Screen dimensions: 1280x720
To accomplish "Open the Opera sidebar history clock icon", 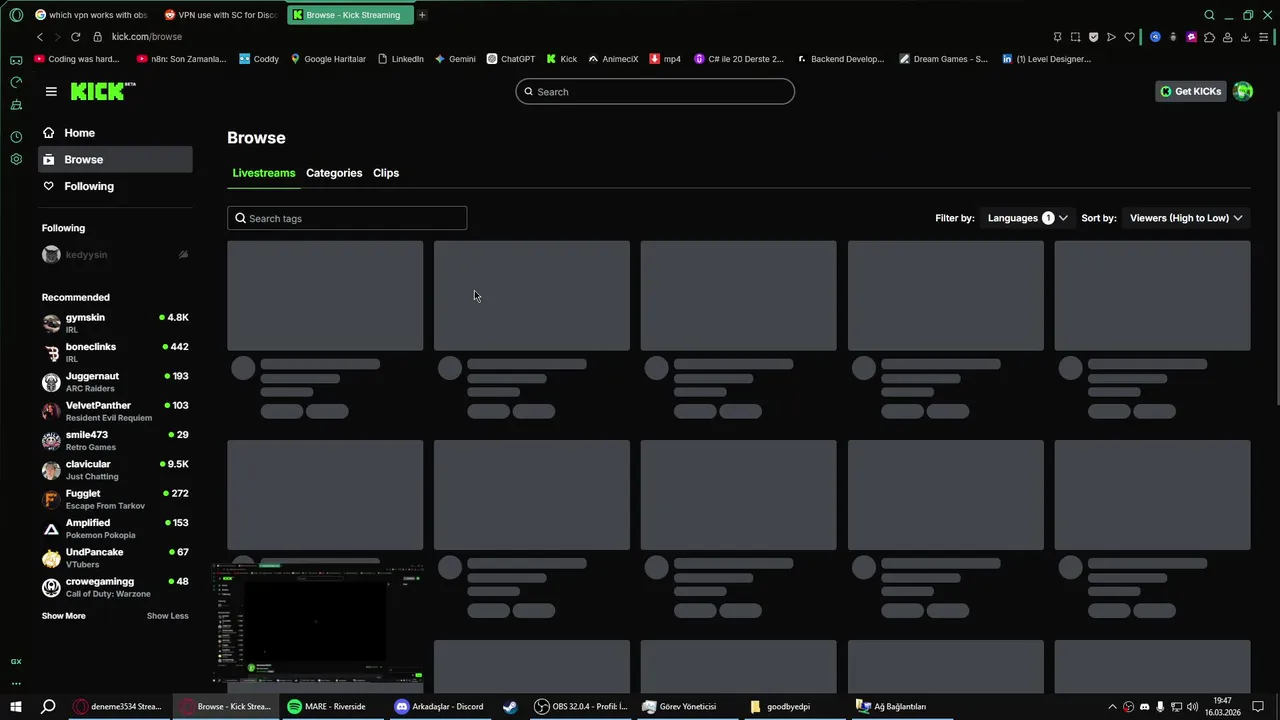I will [x=16, y=137].
